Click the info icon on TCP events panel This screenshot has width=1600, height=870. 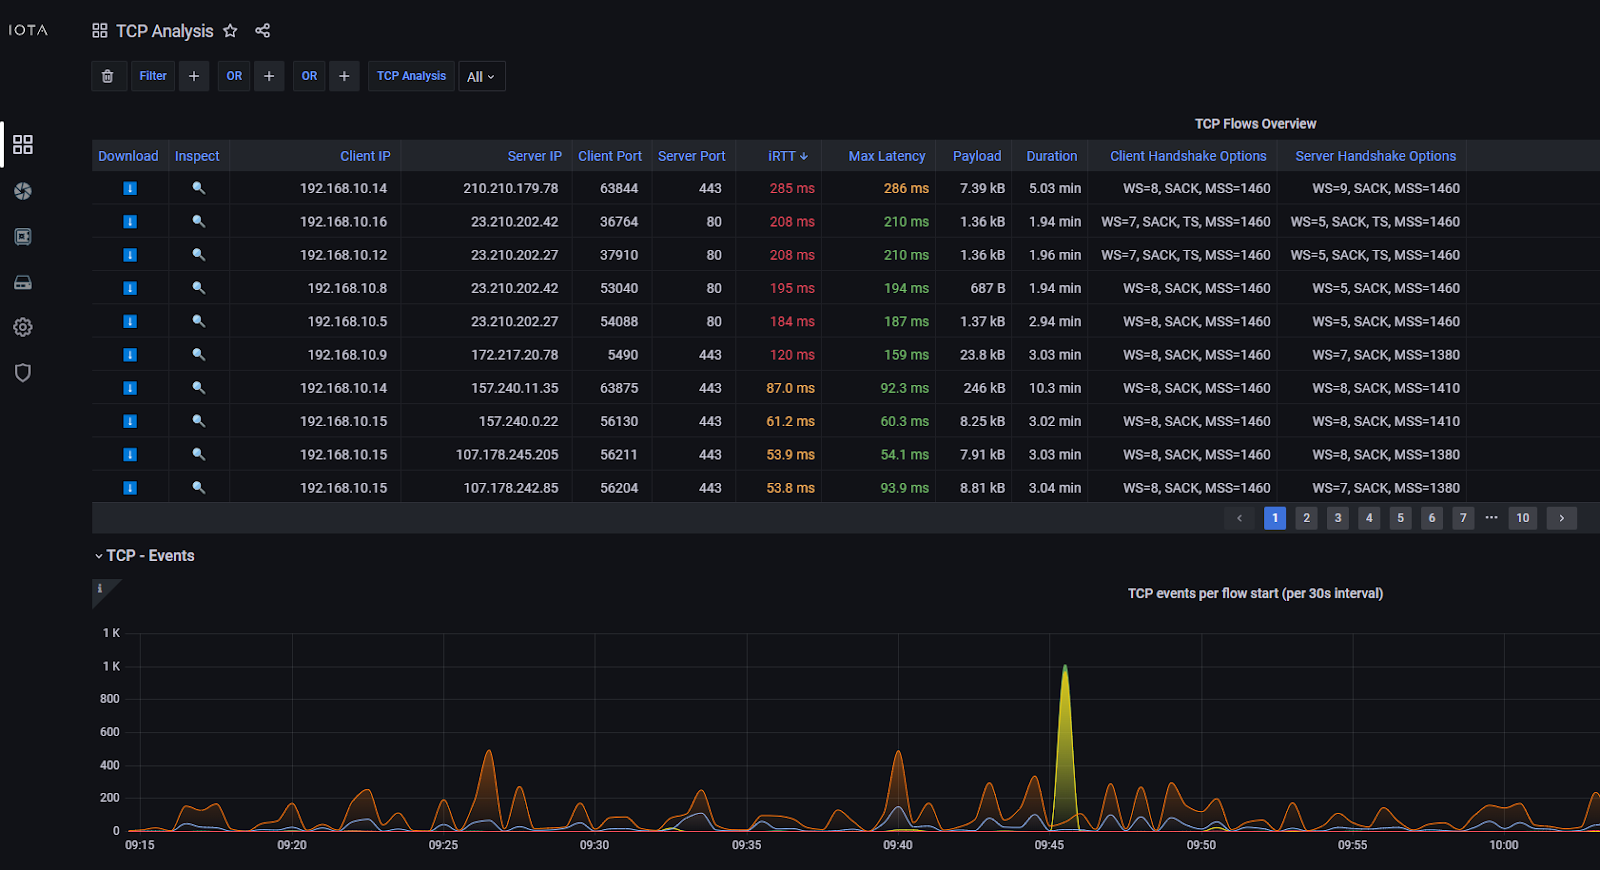[100, 589]
